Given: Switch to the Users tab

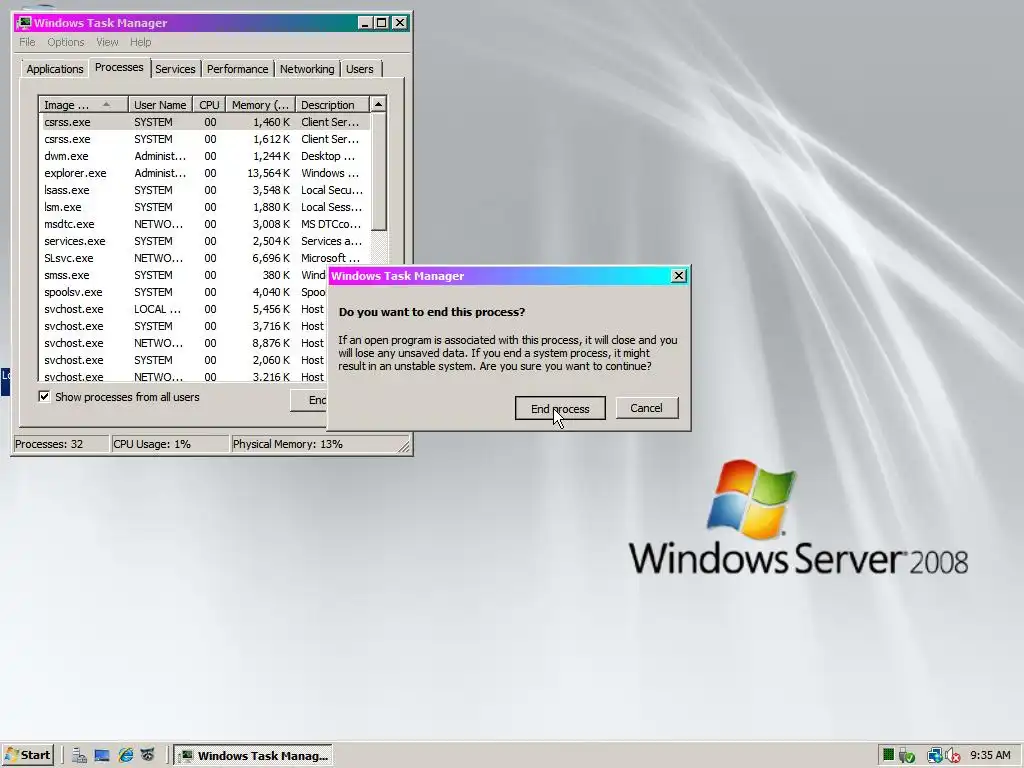Looking at the screenshot, I should point(360,69).
